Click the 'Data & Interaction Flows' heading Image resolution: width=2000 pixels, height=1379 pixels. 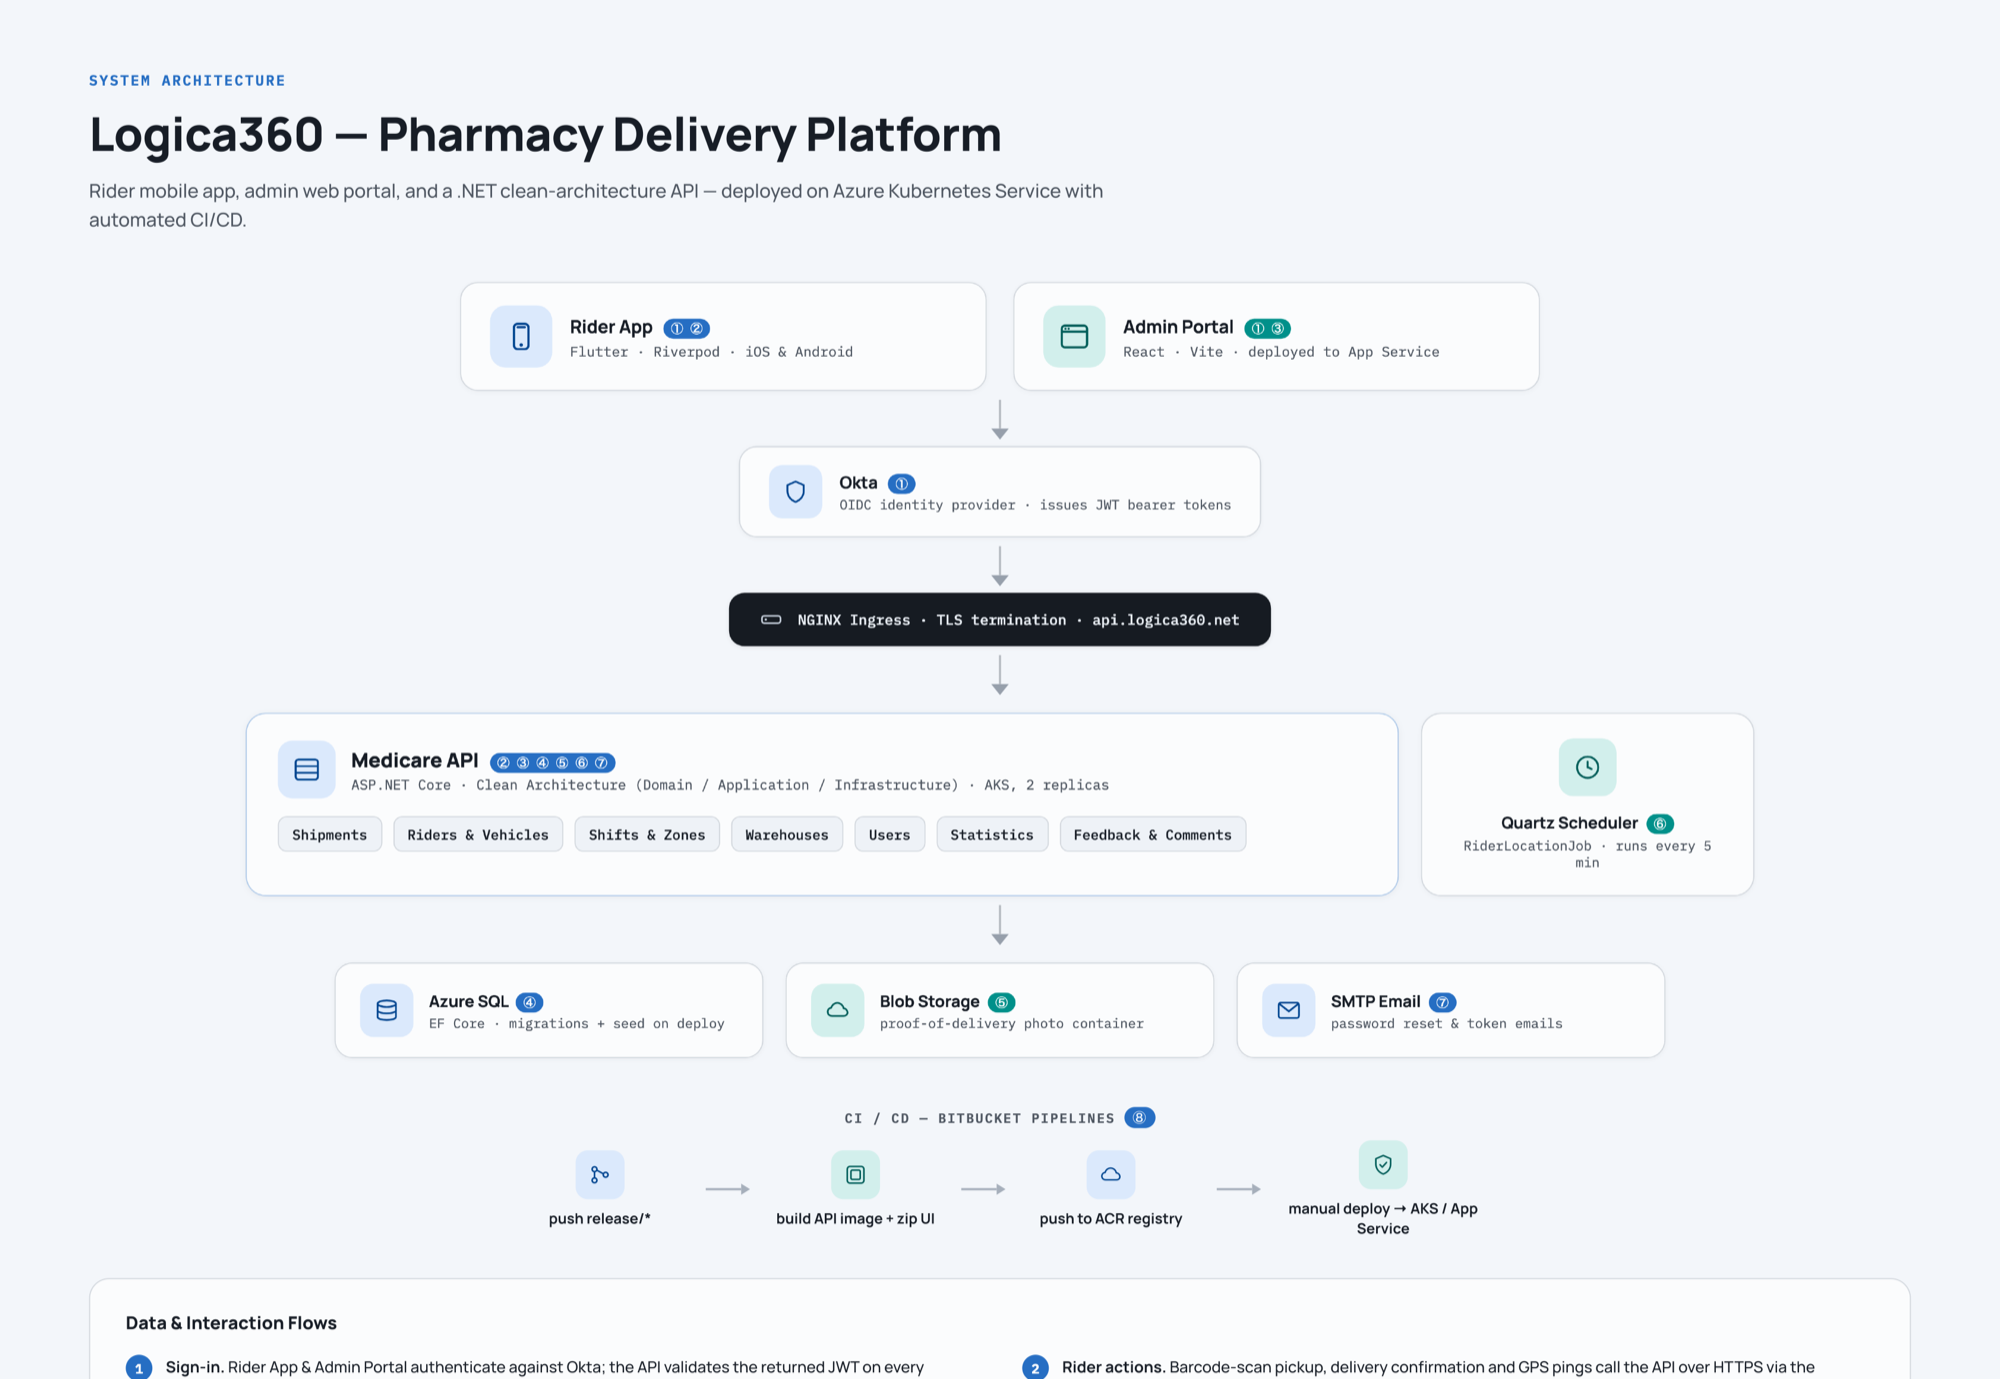pyautogui.click(x=231, y=1323)
